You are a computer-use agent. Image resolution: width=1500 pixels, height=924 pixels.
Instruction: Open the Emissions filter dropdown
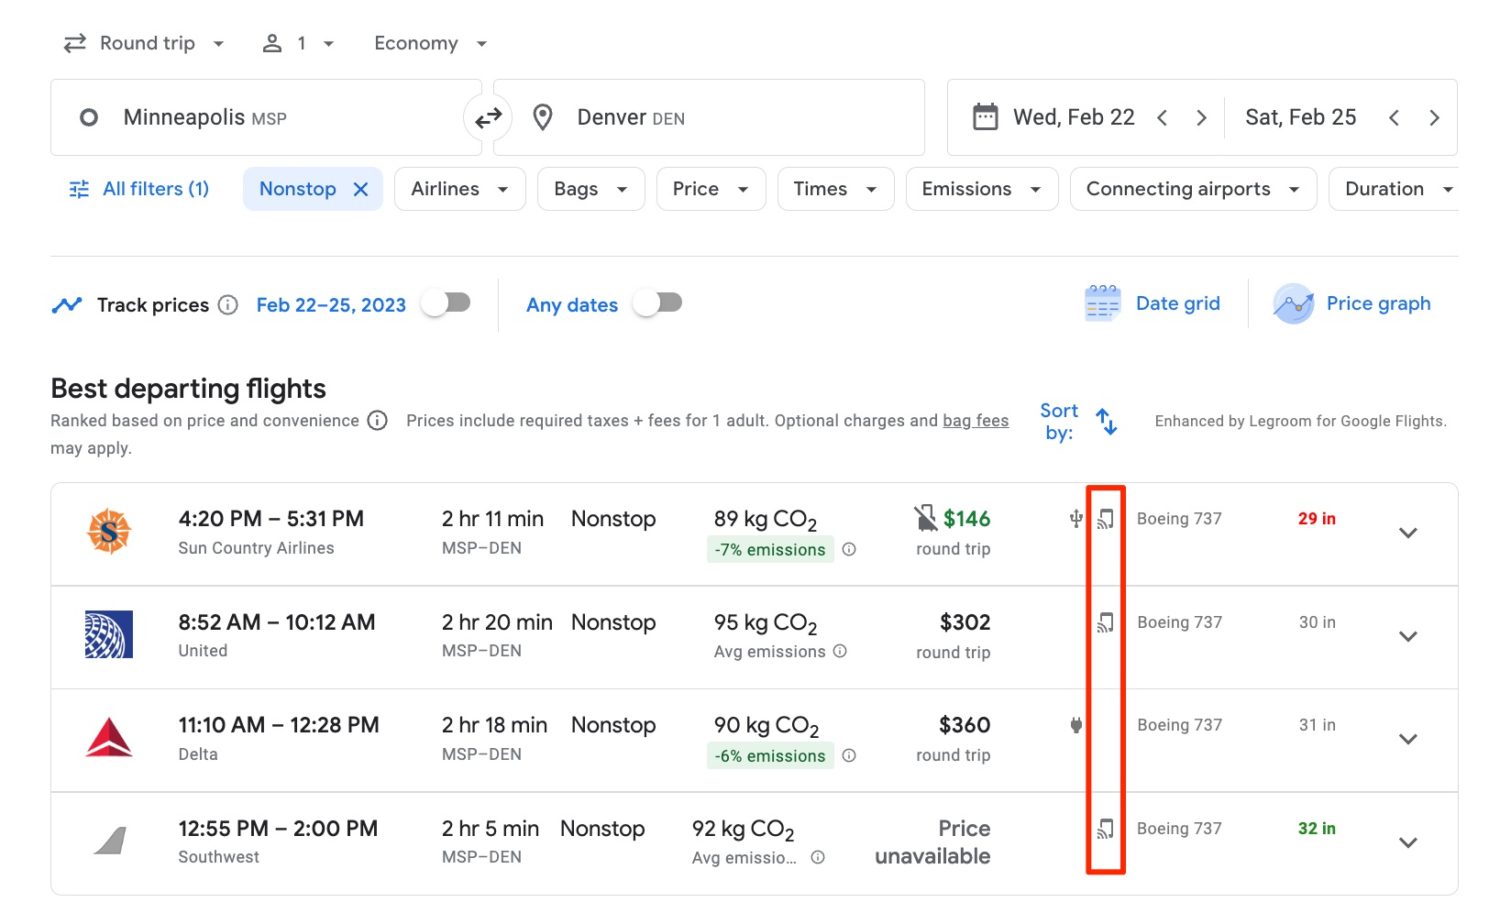[x=980, y=188]
